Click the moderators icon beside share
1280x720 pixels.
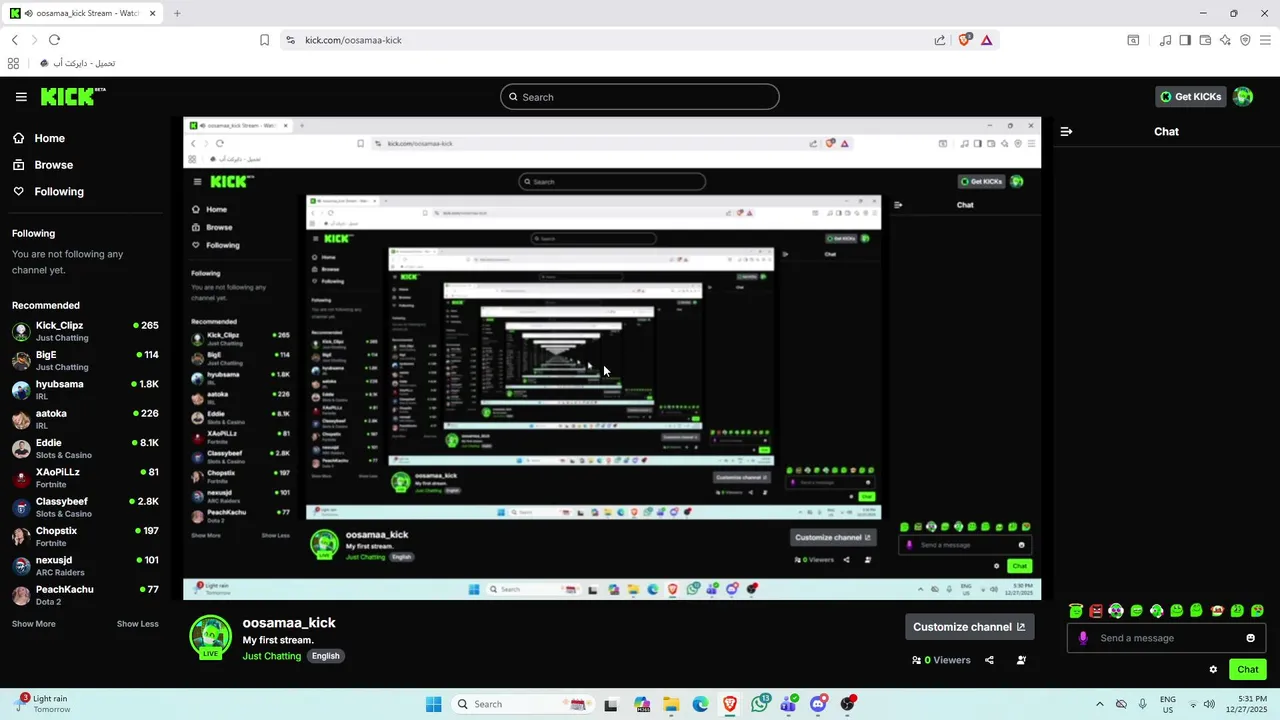click(1021, 660)
